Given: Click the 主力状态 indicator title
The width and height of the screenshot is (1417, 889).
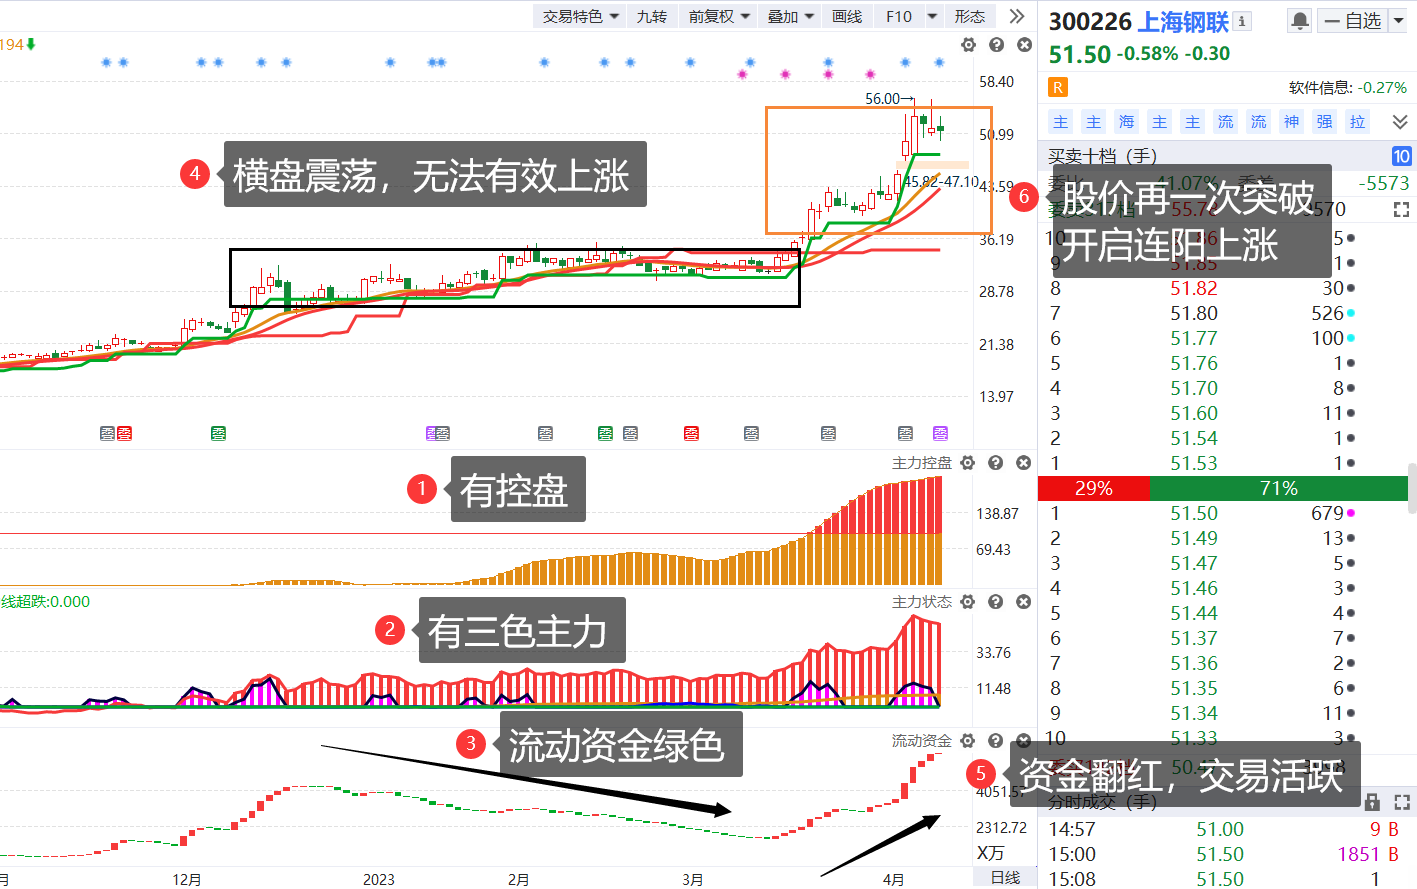Looking at the screenshot, I should (x=922, y=602).
